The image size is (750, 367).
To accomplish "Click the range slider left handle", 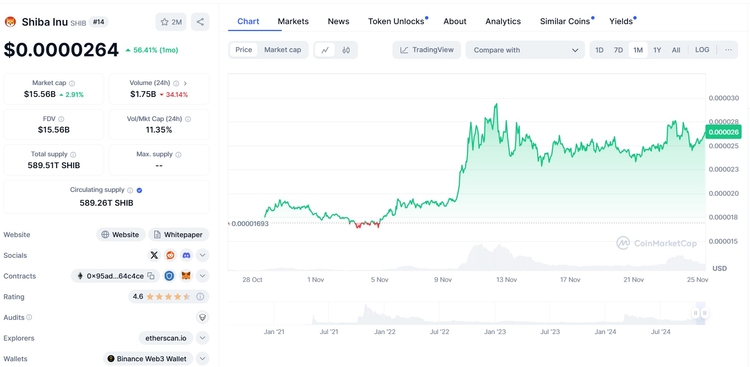I will click(695, 313).
